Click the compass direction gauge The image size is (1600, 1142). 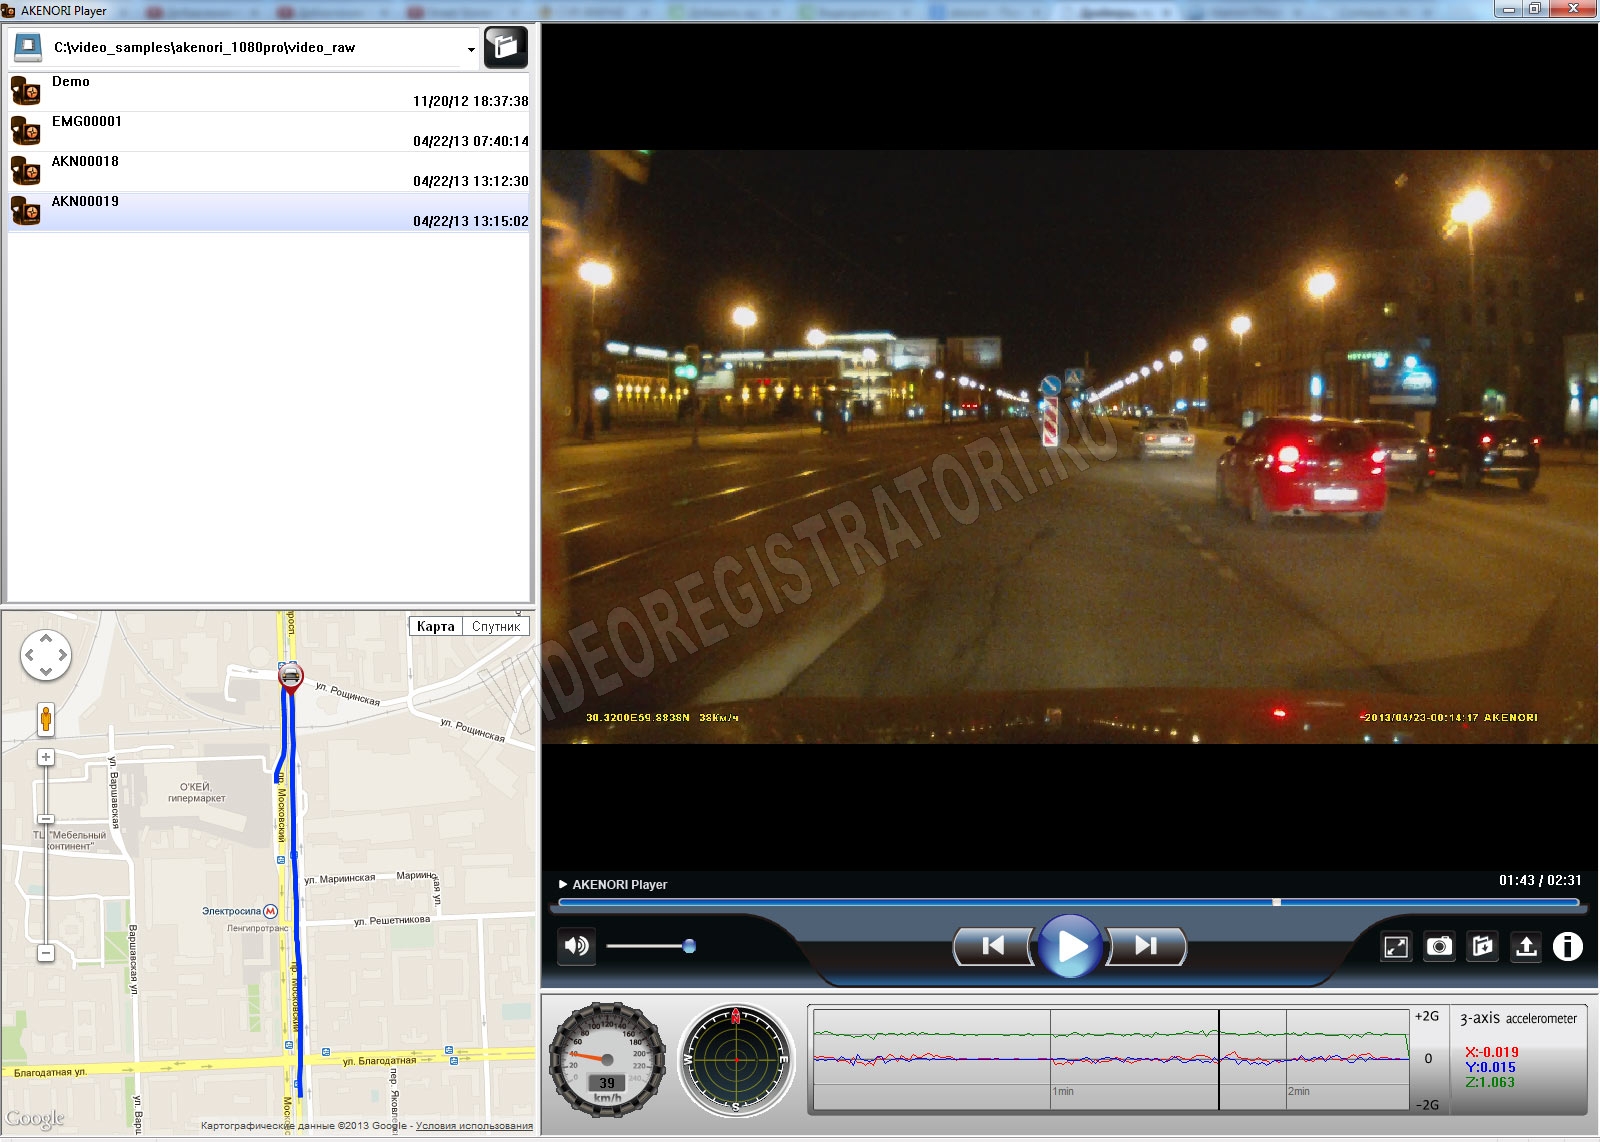(736, 1060)
